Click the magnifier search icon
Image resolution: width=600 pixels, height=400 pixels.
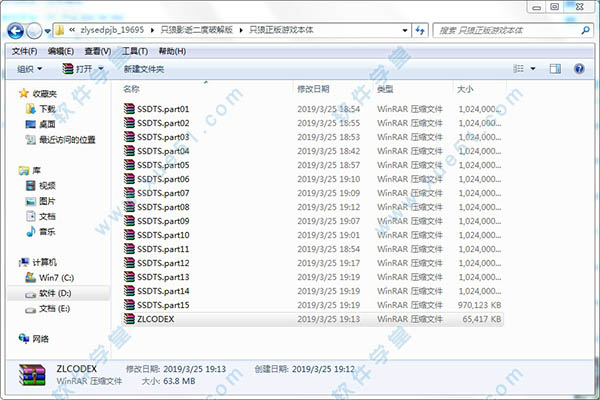[x=585, y=30]
